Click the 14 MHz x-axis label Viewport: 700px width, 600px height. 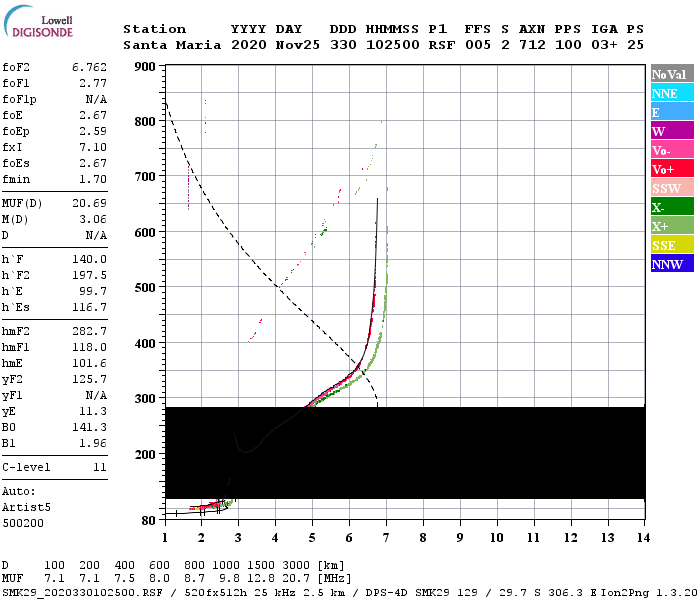tap(643, 538)
